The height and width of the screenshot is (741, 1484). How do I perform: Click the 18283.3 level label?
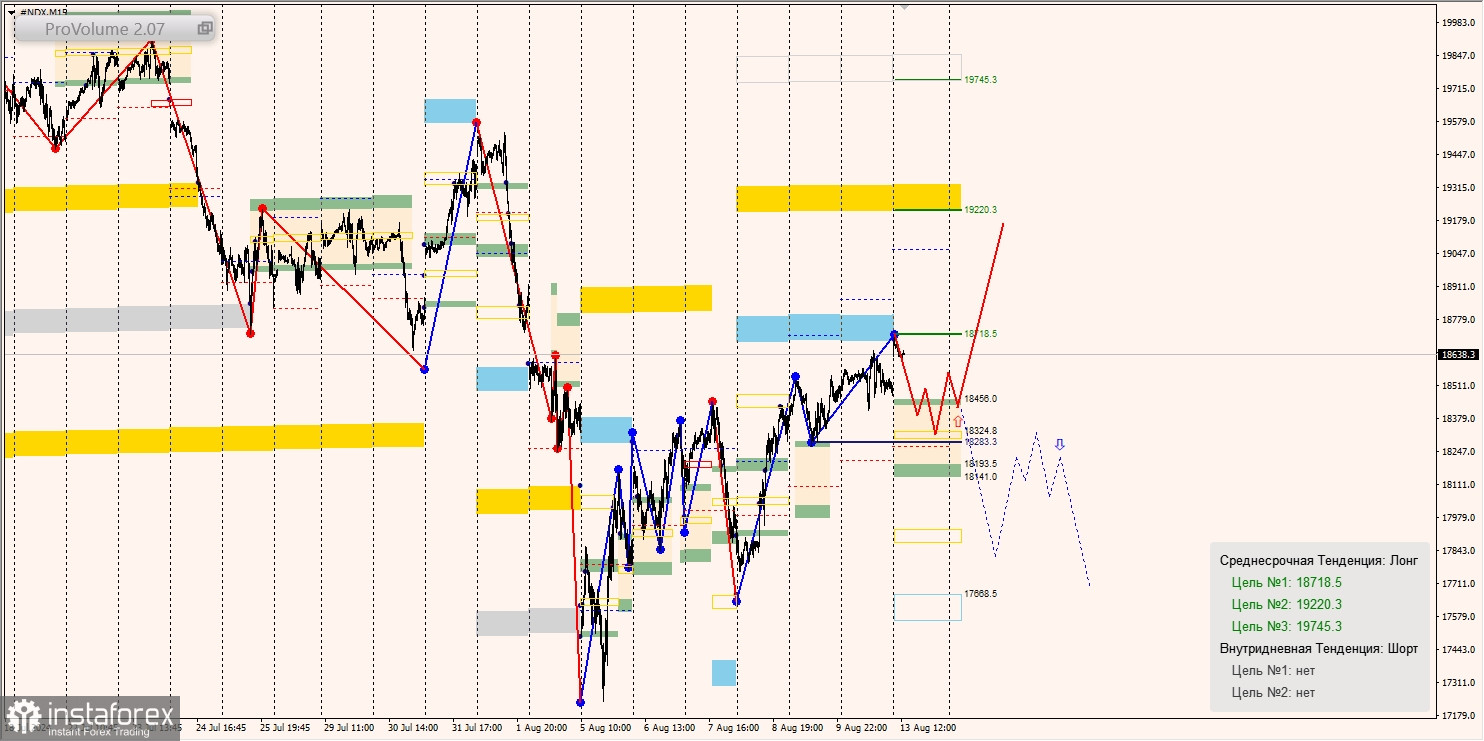[x=980, y=441]
